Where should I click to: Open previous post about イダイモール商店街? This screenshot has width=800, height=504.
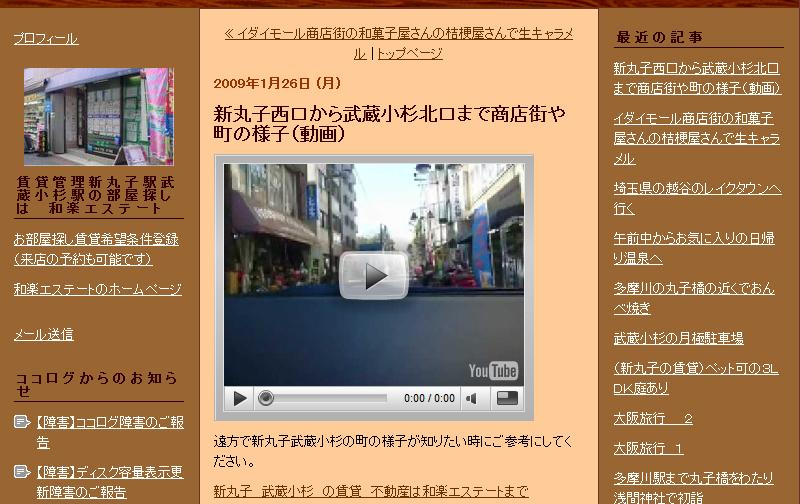(x=398, y=35)
